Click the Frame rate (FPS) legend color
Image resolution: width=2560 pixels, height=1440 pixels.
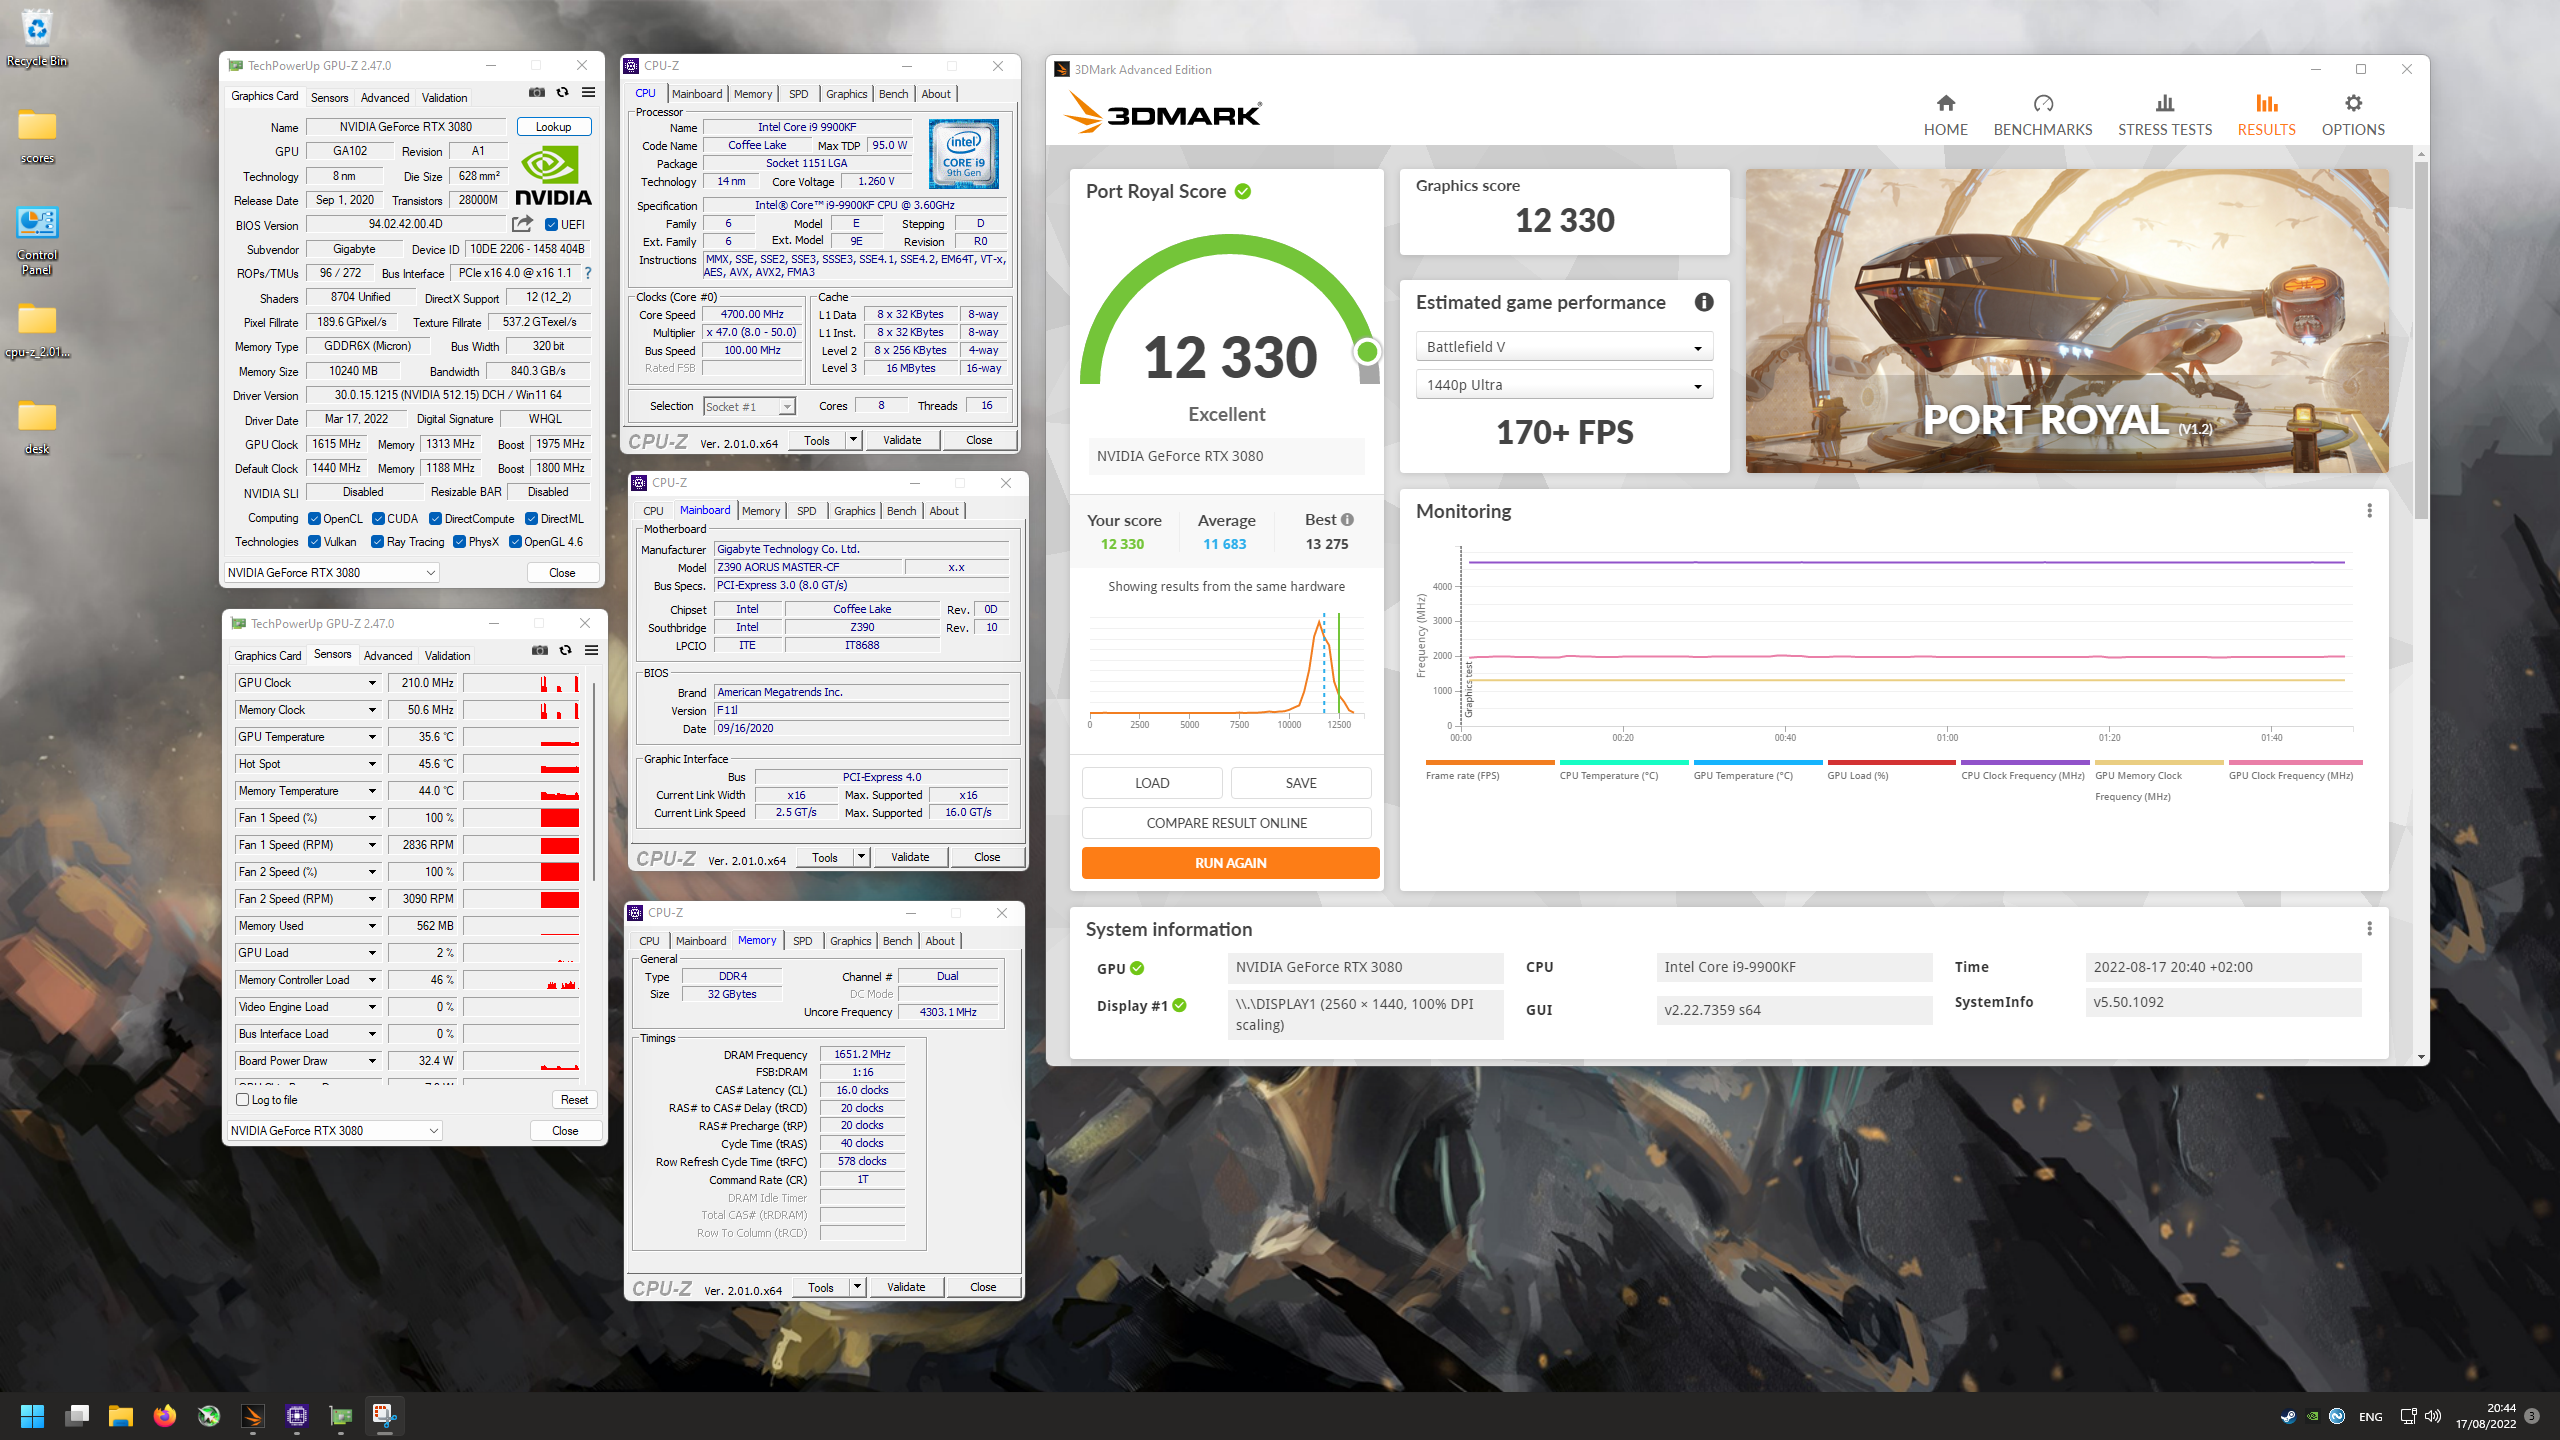[1490, 762]
